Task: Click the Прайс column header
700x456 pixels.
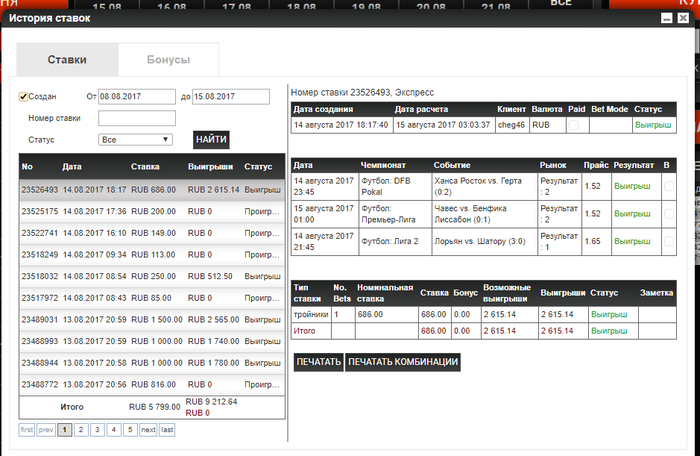Action: coord(596,165)
